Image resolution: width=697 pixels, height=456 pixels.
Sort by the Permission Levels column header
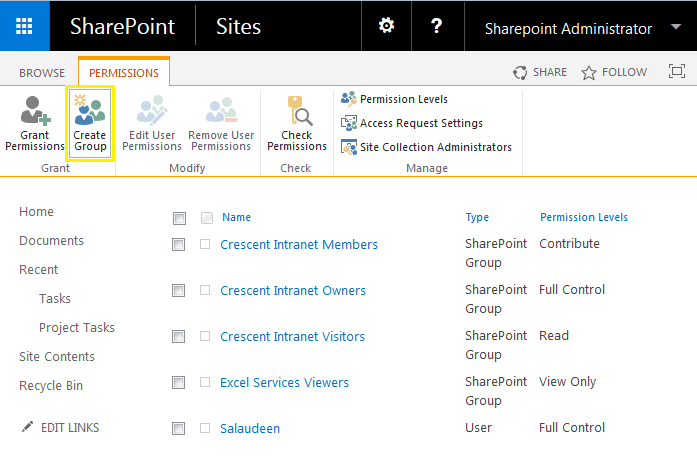pos(584,217)
